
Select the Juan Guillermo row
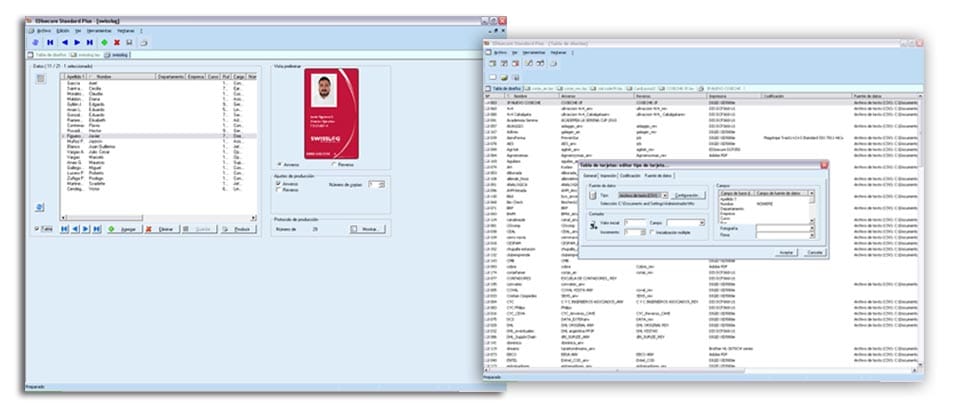point(158,147)
